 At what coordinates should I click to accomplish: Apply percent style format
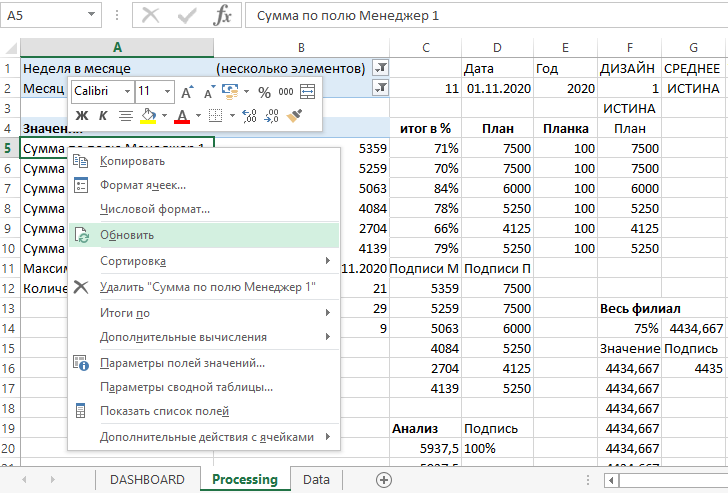[x=265, y=91]
